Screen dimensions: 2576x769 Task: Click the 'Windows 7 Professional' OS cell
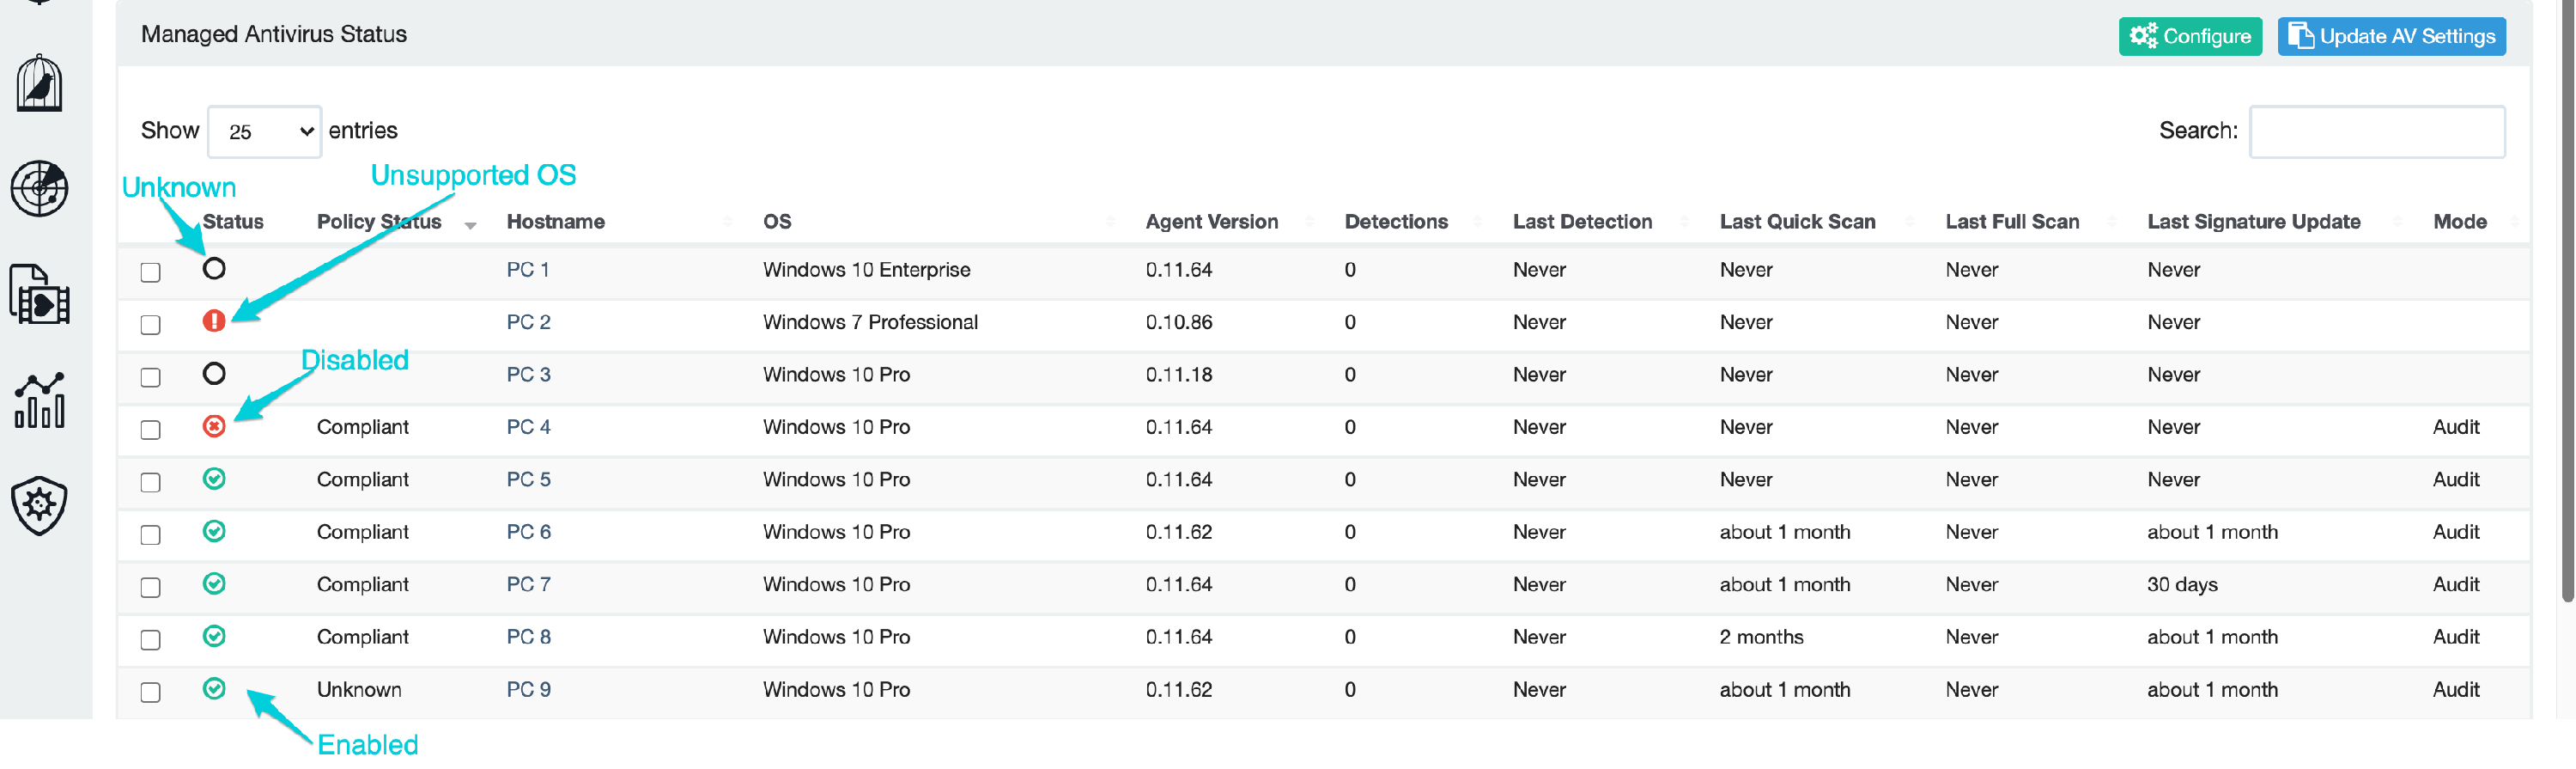[x=870, y=322]
